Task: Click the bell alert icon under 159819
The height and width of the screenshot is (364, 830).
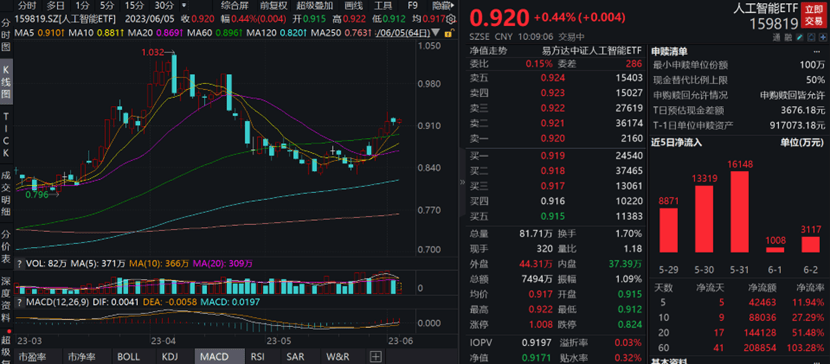Action: pos(812,38)
